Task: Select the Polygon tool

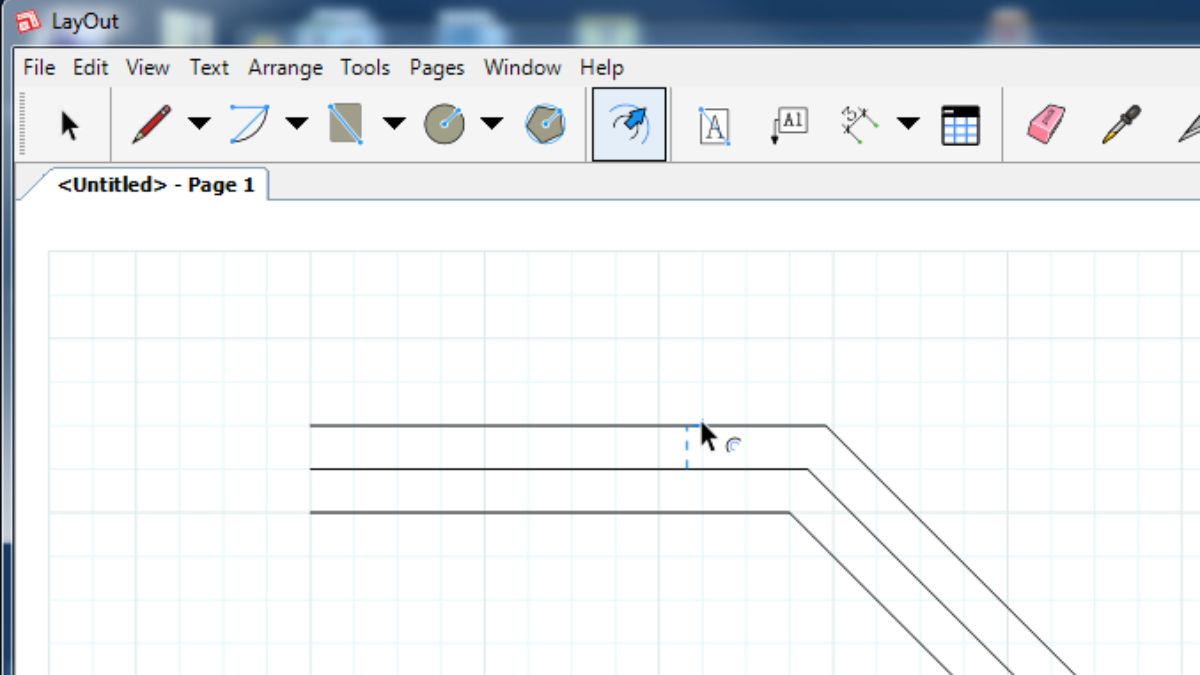Action: (x=544, y=124)
